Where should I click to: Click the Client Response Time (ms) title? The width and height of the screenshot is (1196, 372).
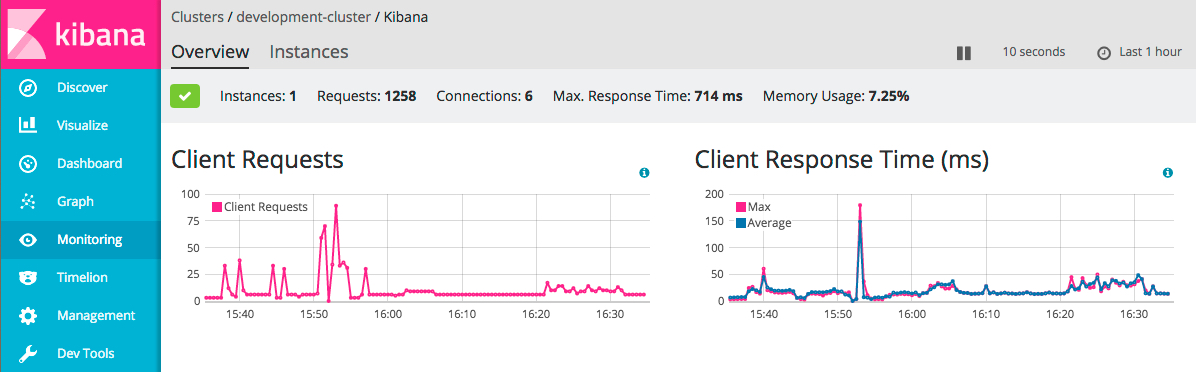(x=842, y=160)
